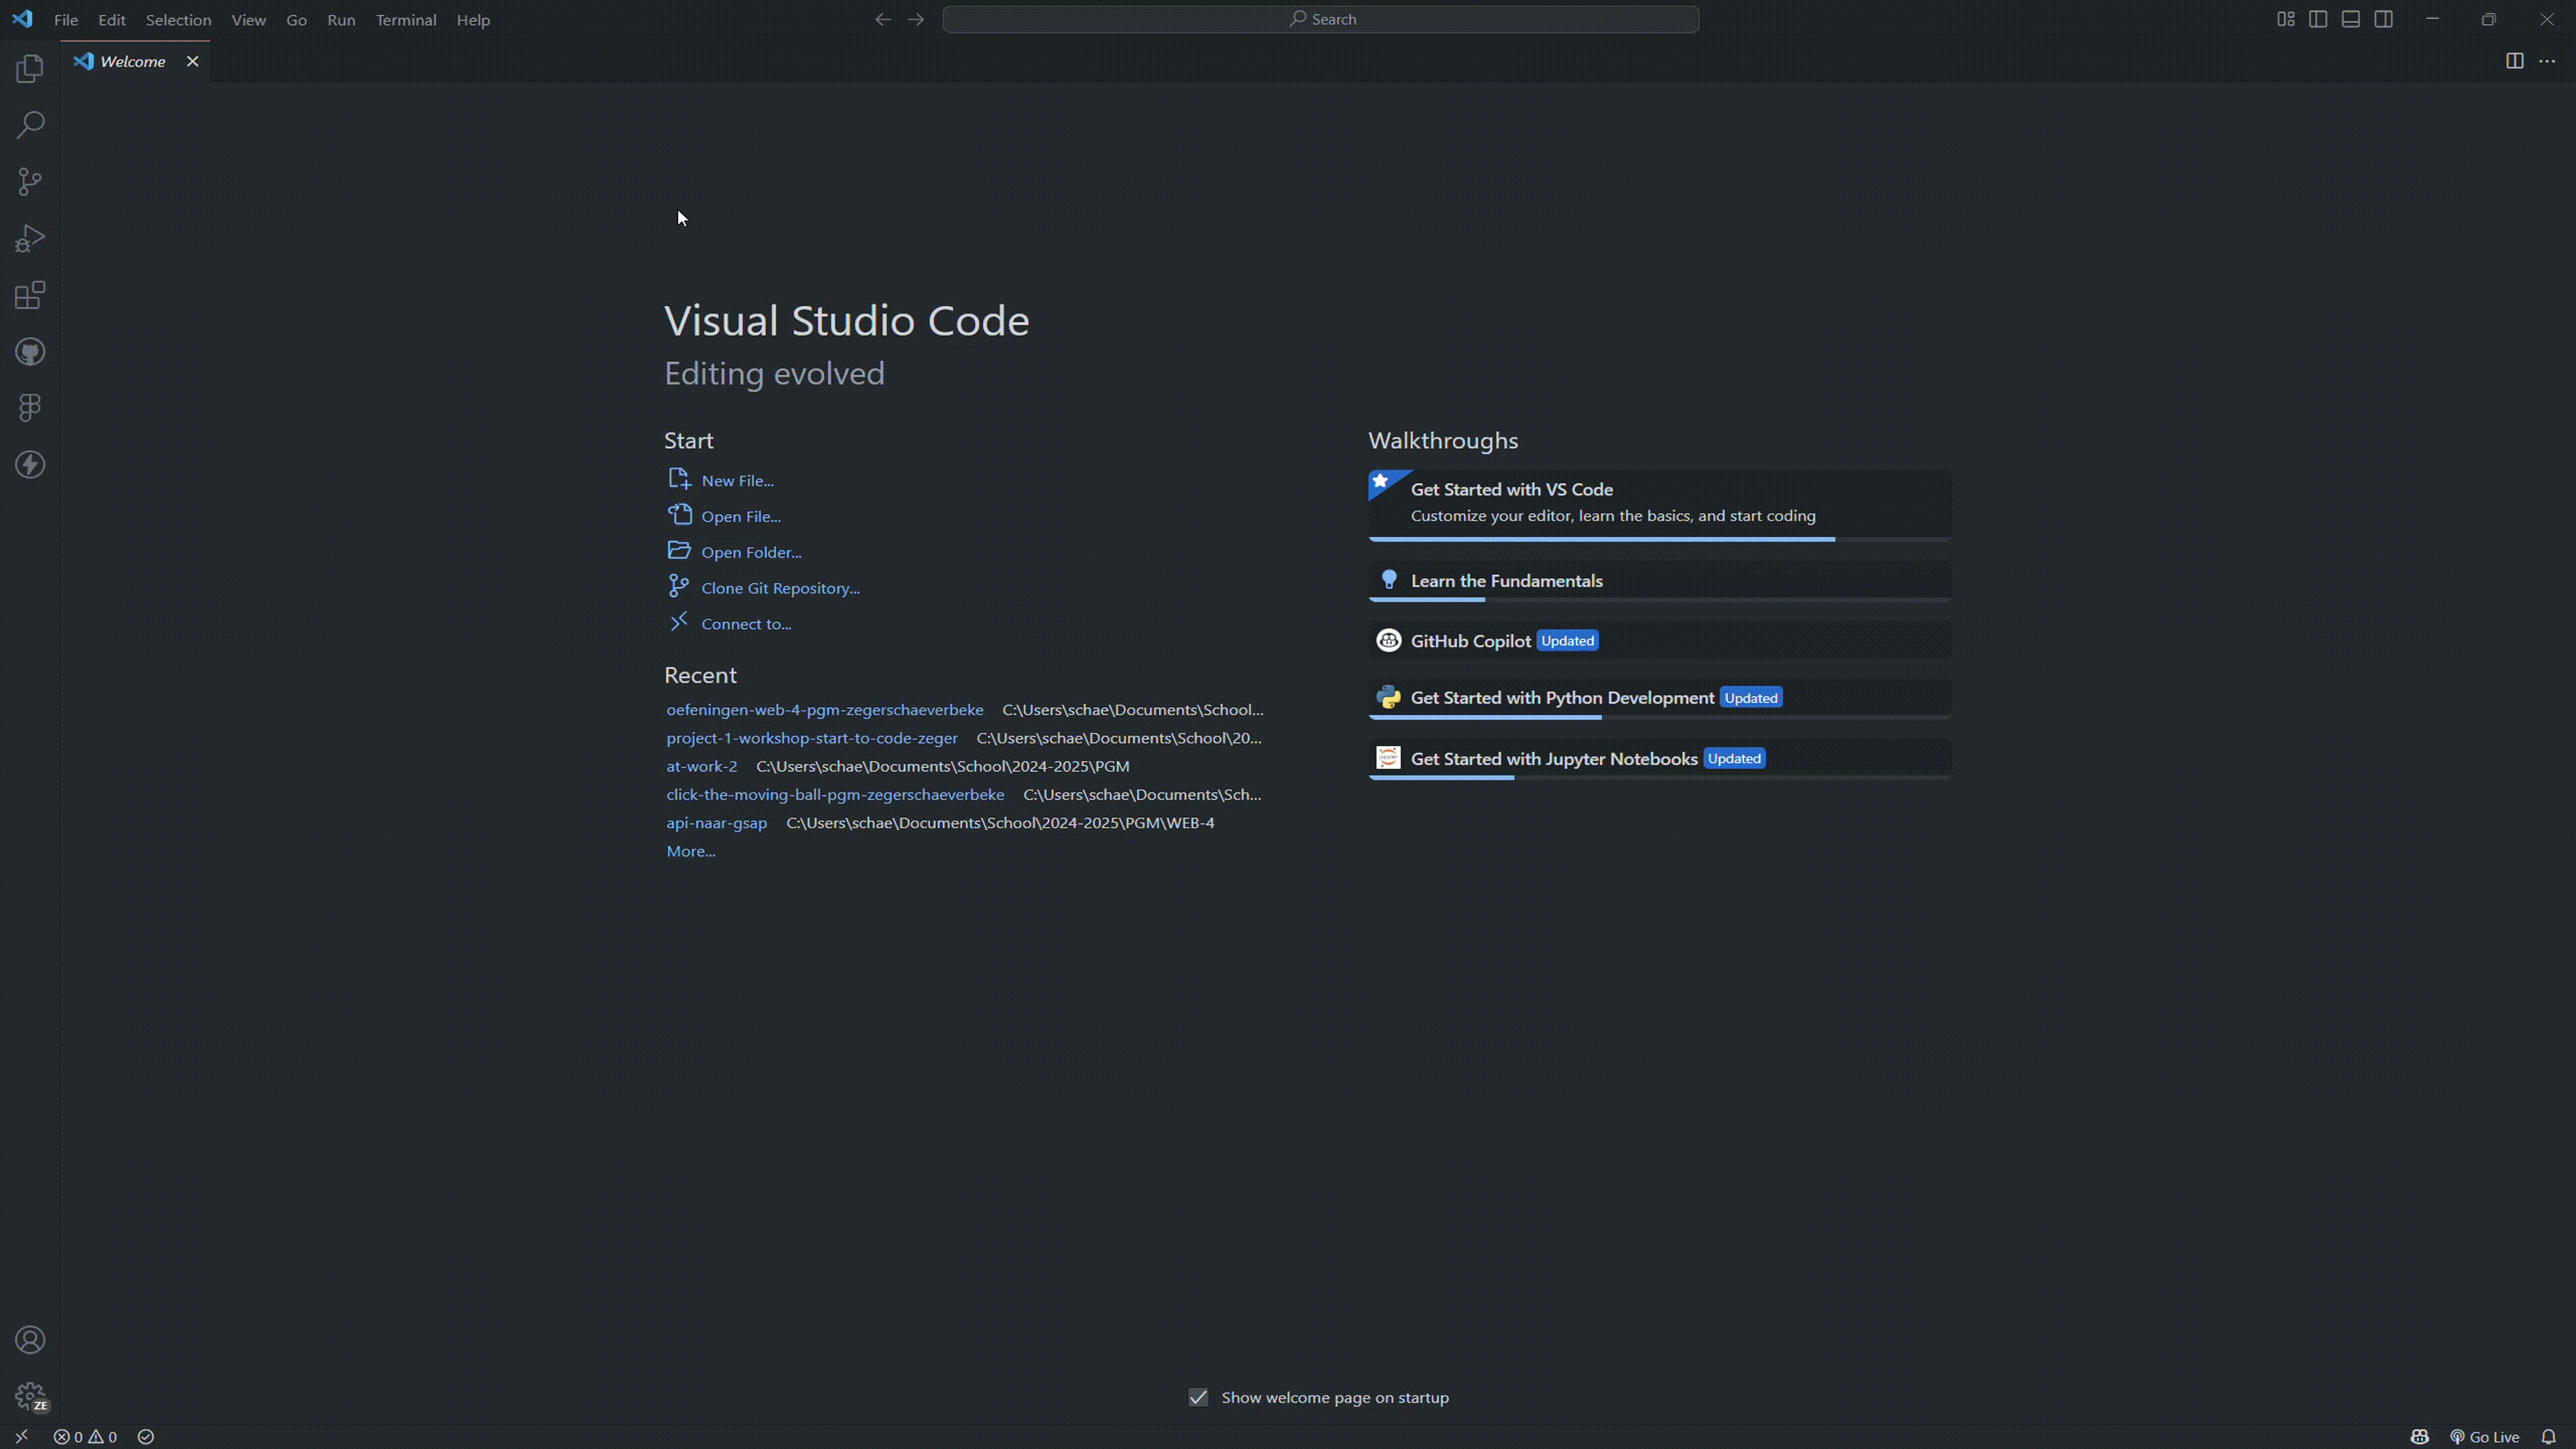The image size is (2576, 1449).
Task: Open the Figma extension view
Action: tap(30, 408)
